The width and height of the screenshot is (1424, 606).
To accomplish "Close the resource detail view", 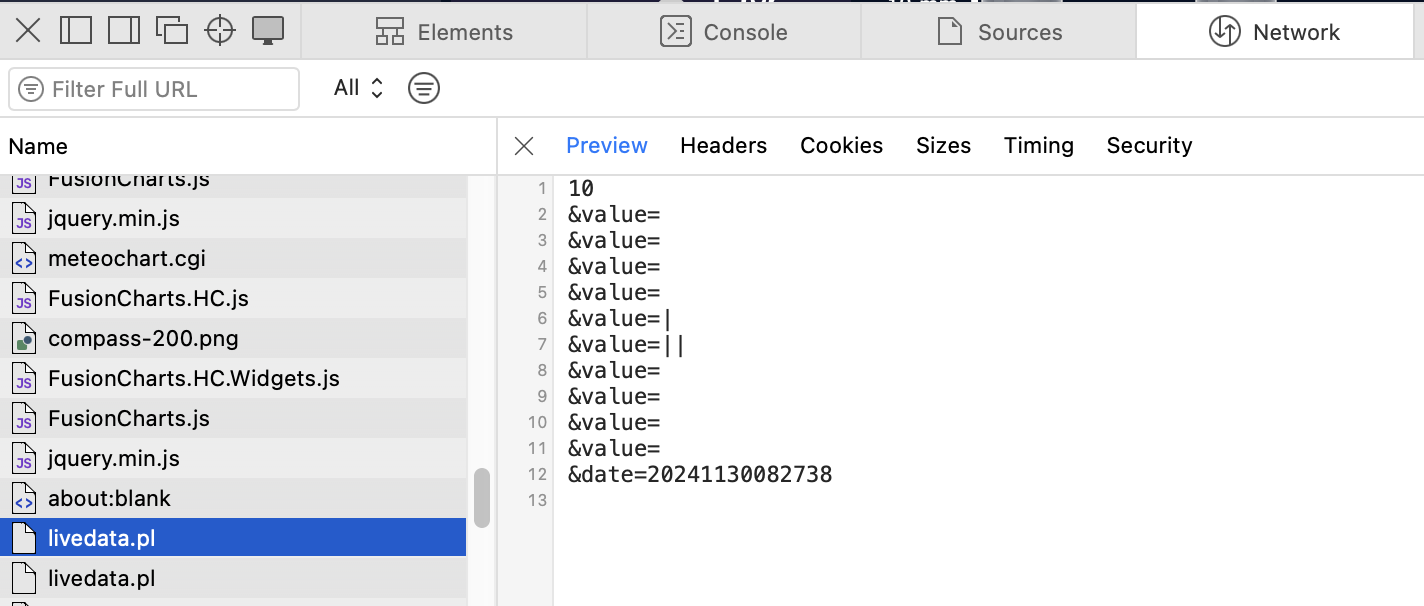I will [x=524, y=146].
